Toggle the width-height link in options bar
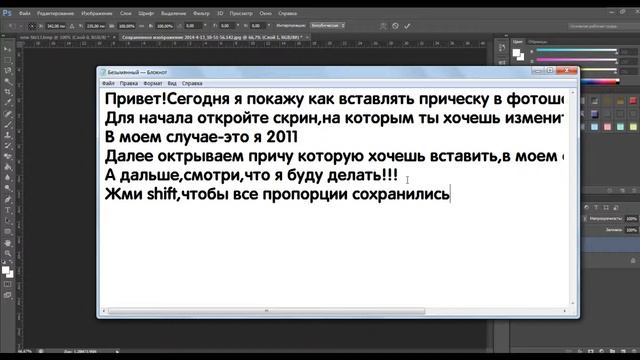 coord(142,26)
